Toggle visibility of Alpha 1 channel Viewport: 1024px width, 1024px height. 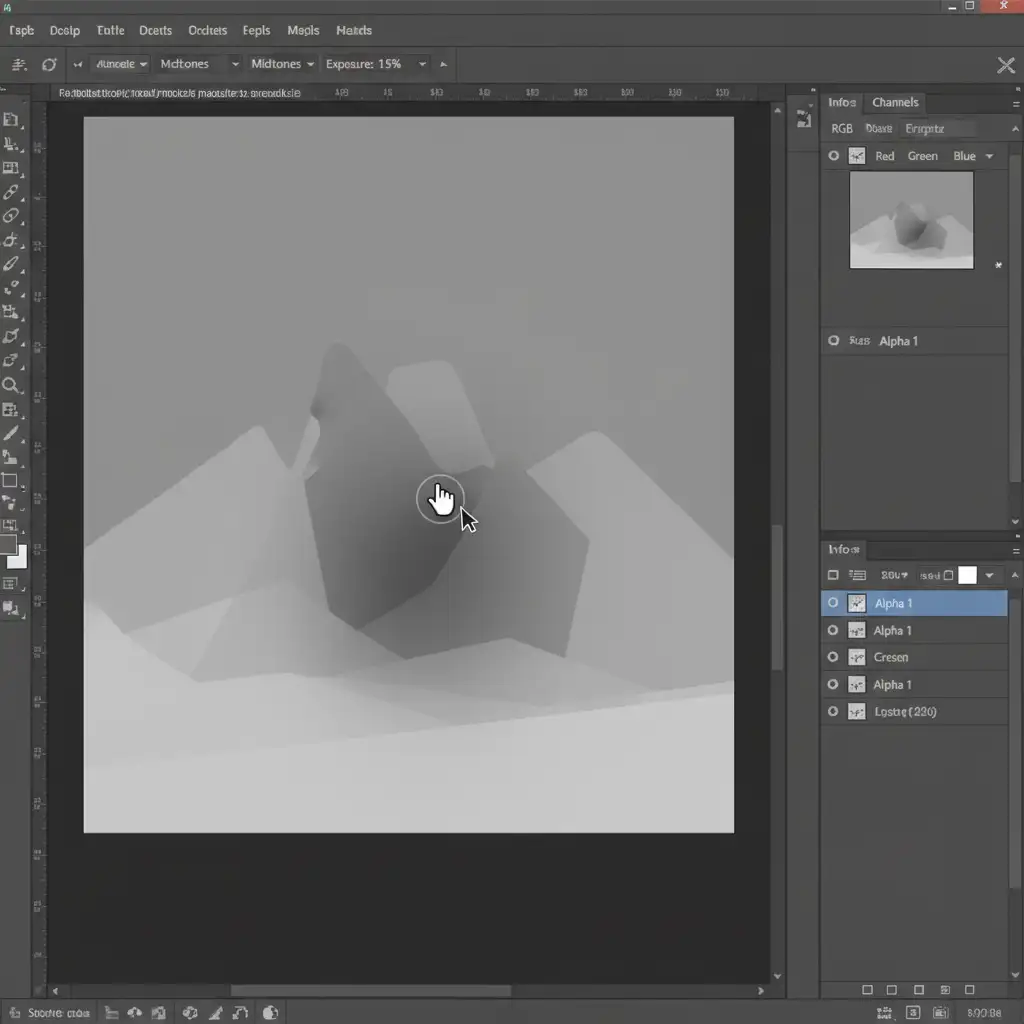tap(833, 341)
